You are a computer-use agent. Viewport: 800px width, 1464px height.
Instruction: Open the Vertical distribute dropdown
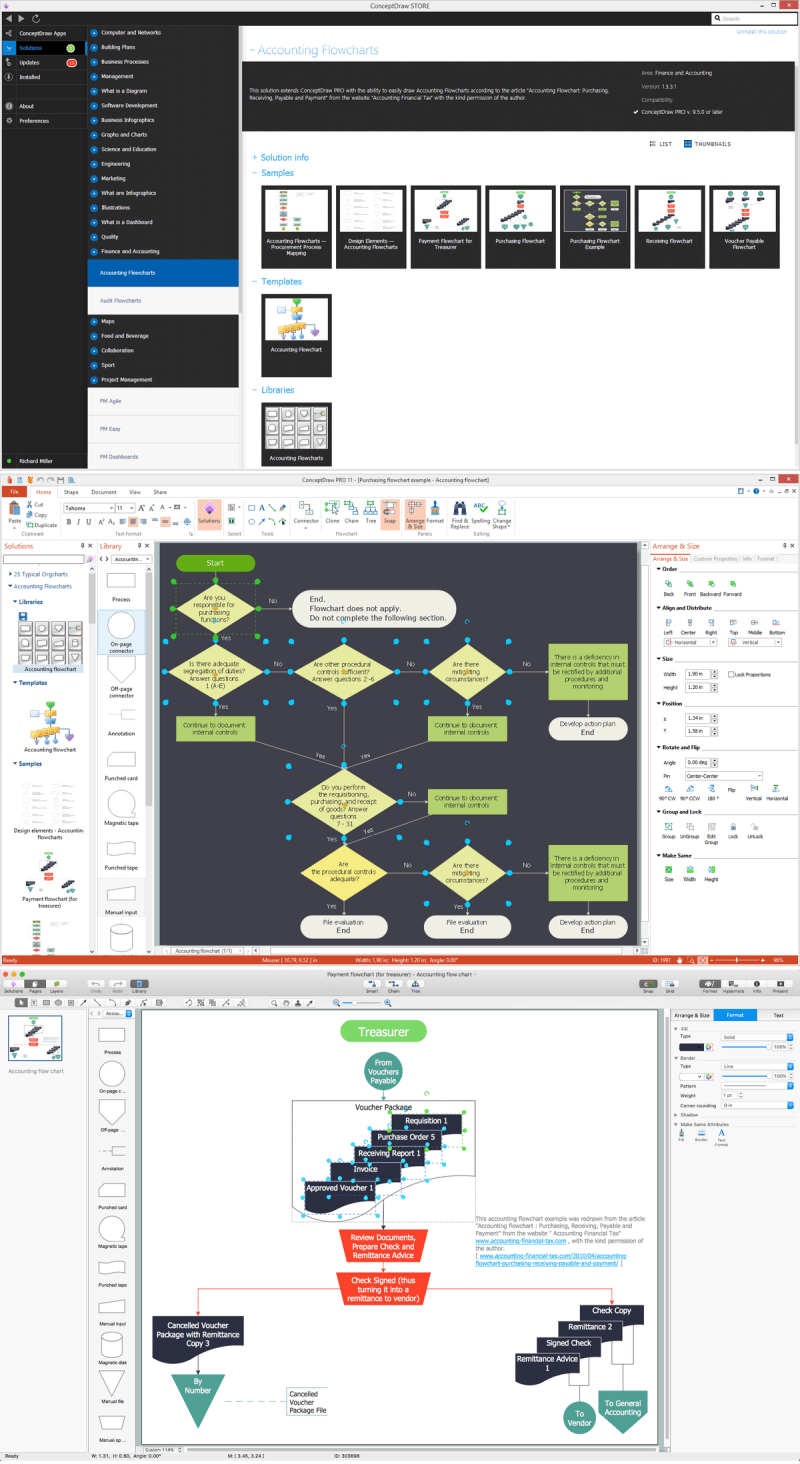pos(779,642)
